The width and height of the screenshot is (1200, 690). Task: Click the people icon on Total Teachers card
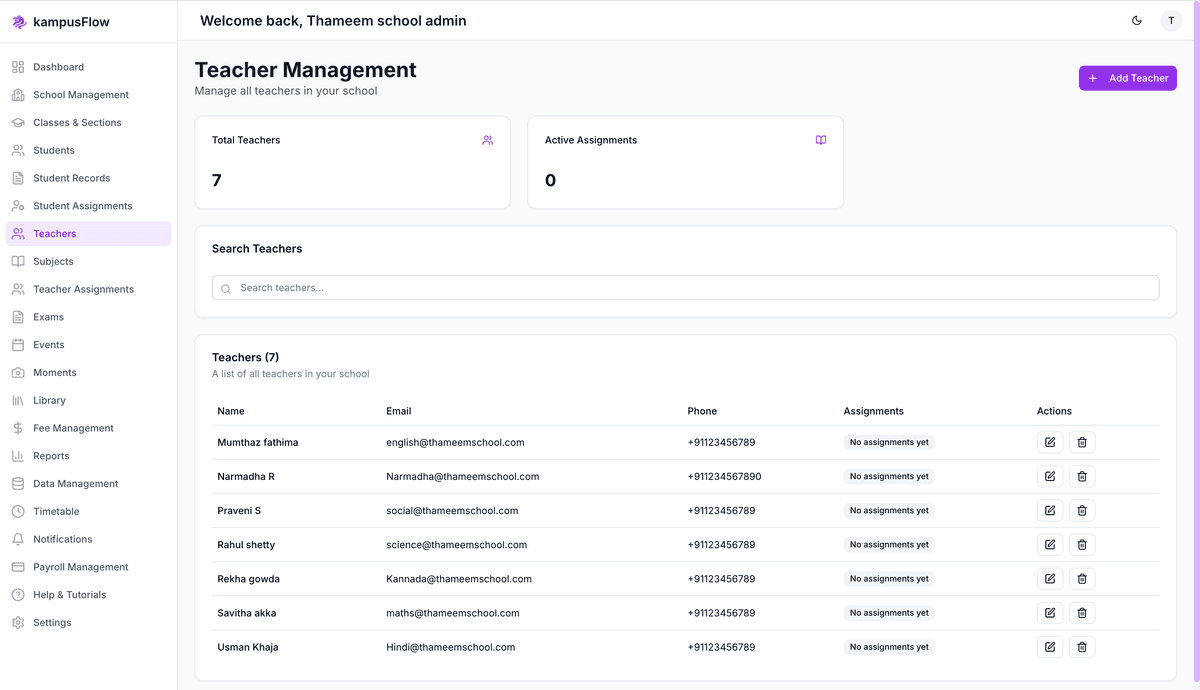pos(488,140)
